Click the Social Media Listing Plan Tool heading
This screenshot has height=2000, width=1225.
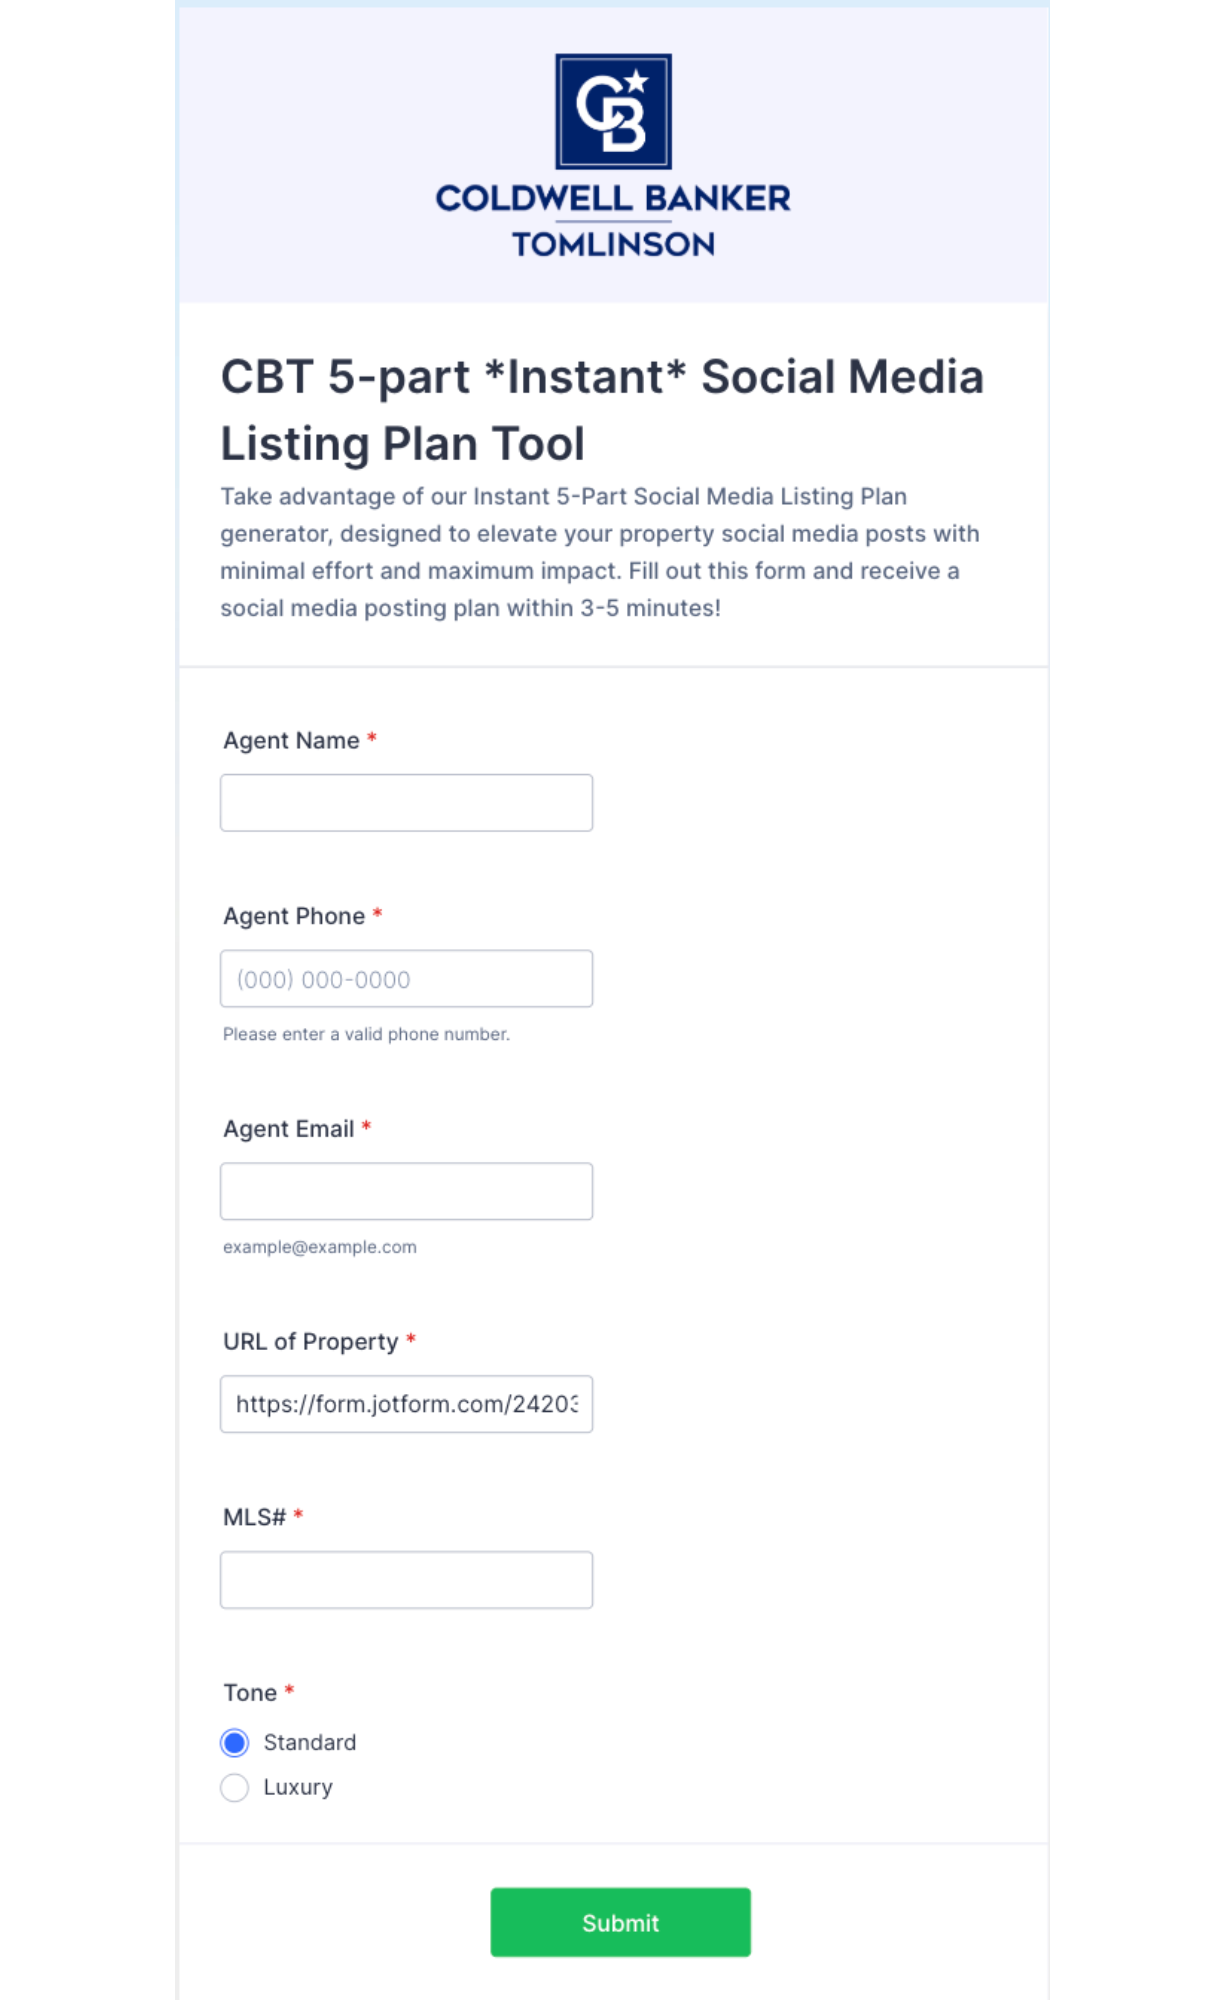click(602, 410)
